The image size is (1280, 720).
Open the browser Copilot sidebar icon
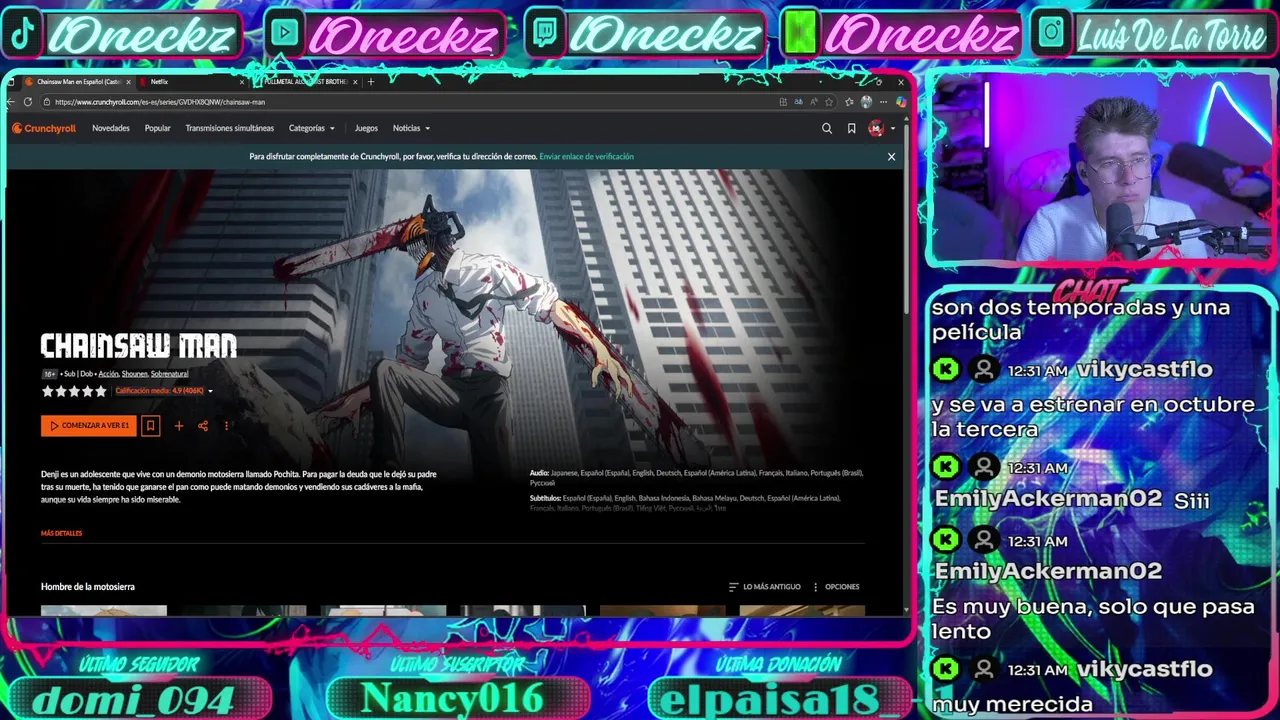[x=901, y=102]
